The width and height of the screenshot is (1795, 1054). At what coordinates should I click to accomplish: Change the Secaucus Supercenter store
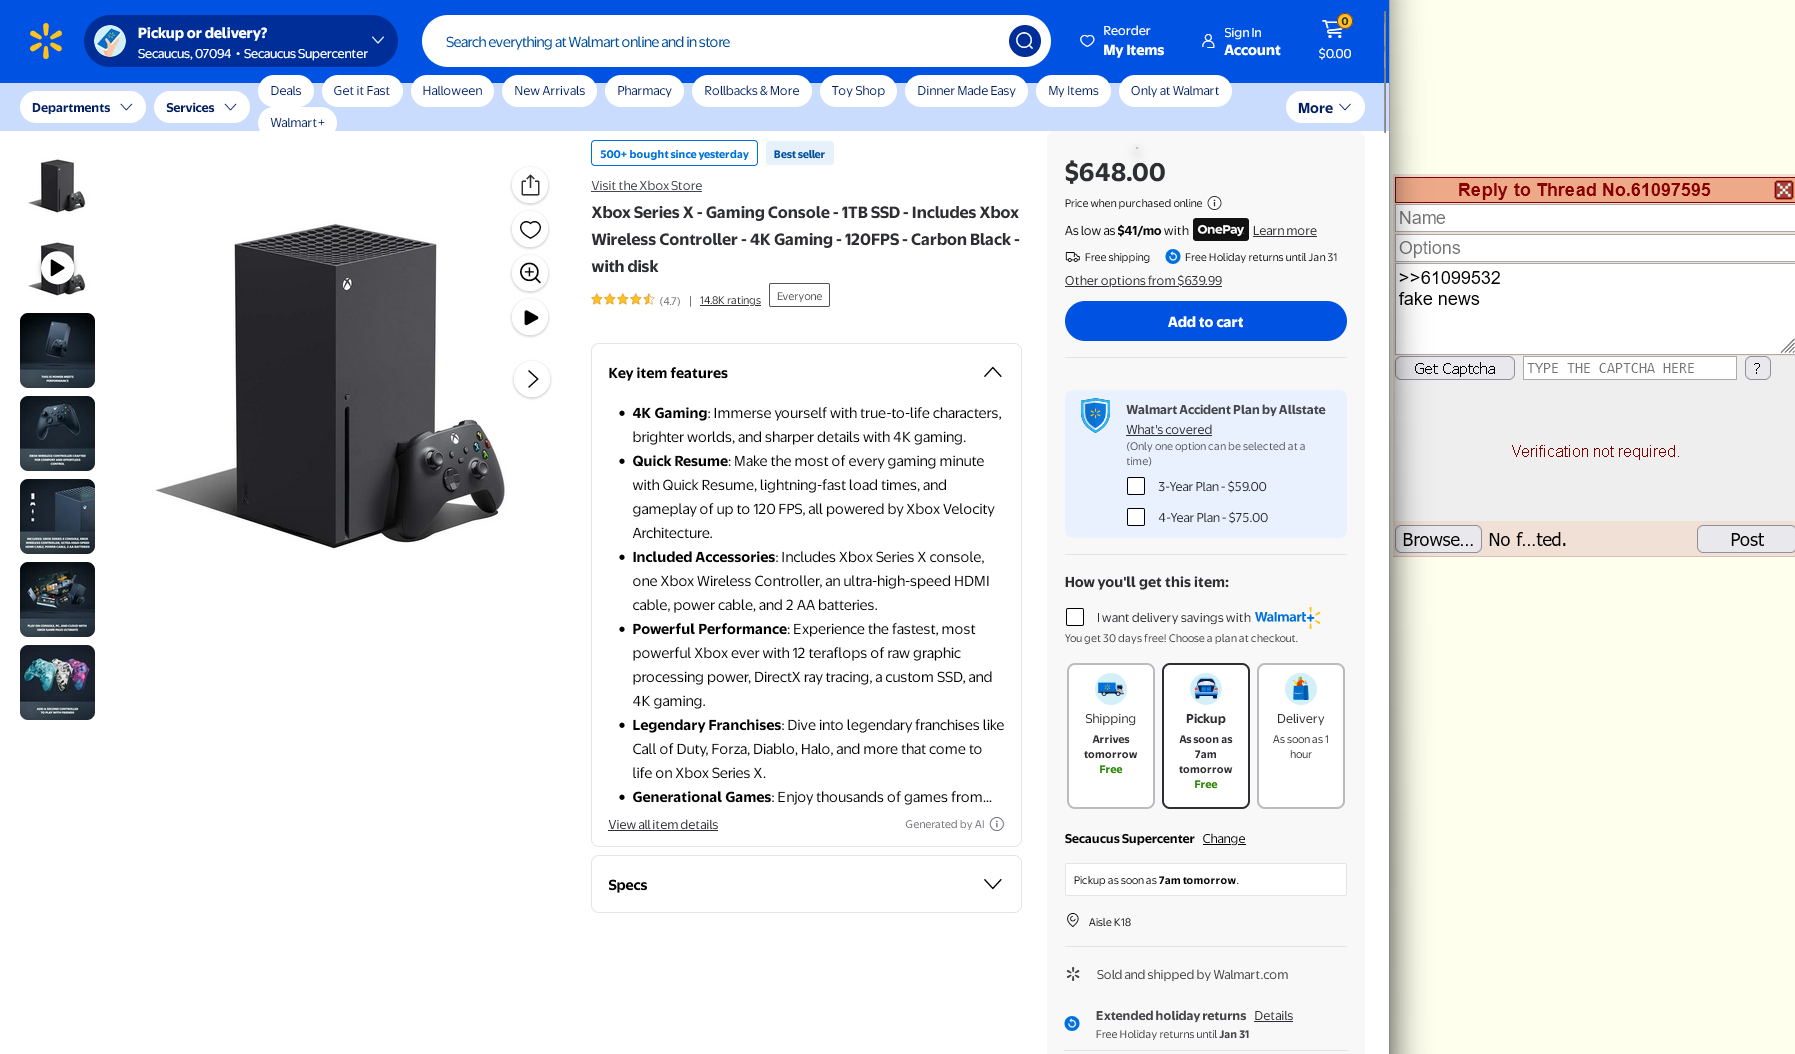[x=1224, y=839]
